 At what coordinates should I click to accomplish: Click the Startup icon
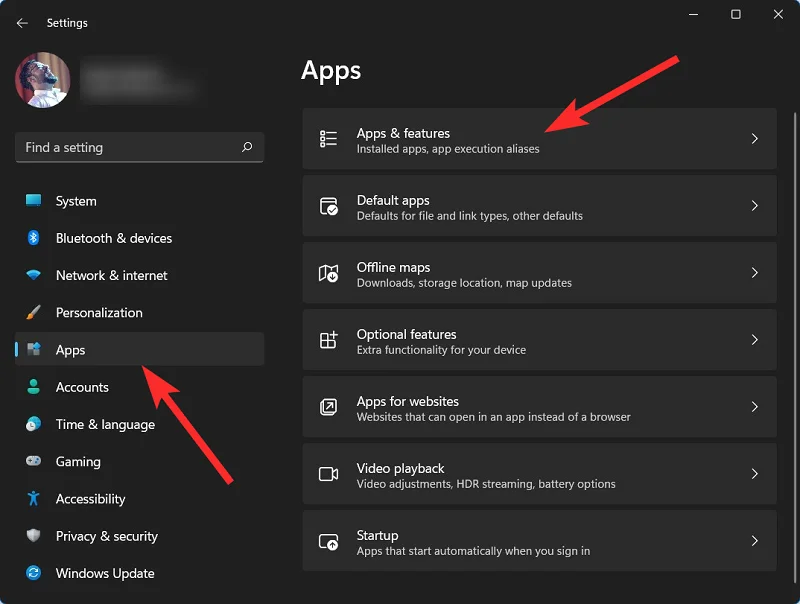328,541
